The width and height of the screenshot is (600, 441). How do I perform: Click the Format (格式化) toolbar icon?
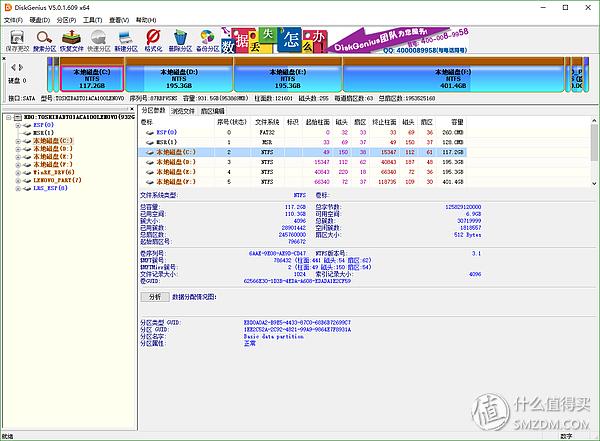click(153, 40)
